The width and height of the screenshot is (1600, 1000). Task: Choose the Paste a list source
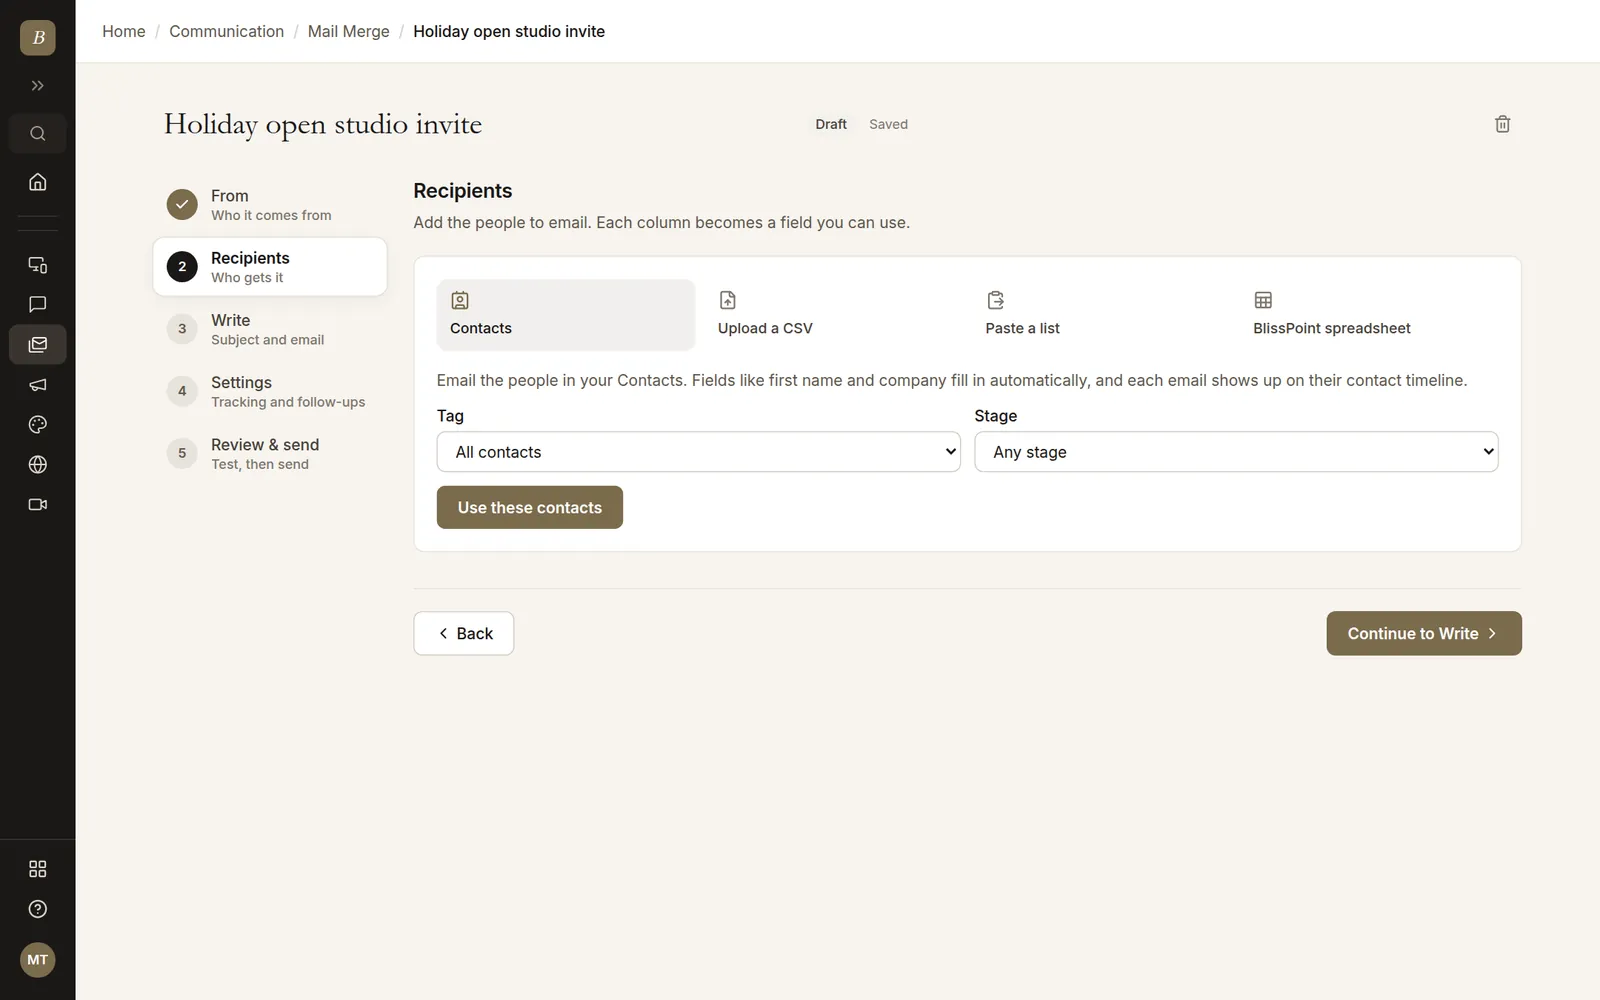(x=1101, y=314)
